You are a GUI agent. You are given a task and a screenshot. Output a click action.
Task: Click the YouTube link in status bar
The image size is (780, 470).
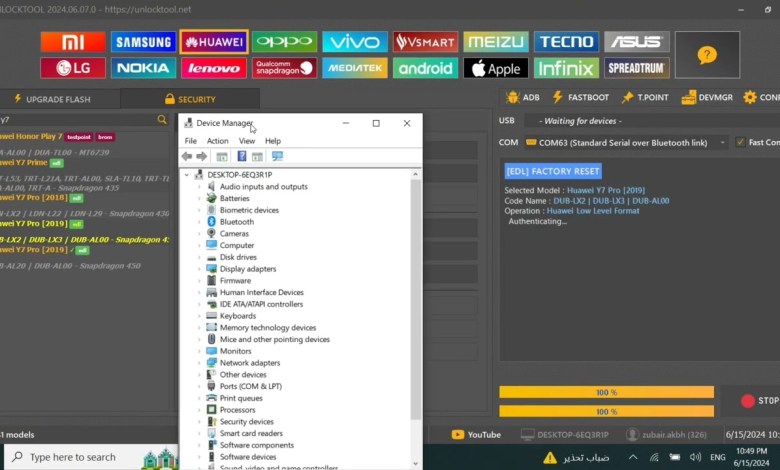coord(476,434)
